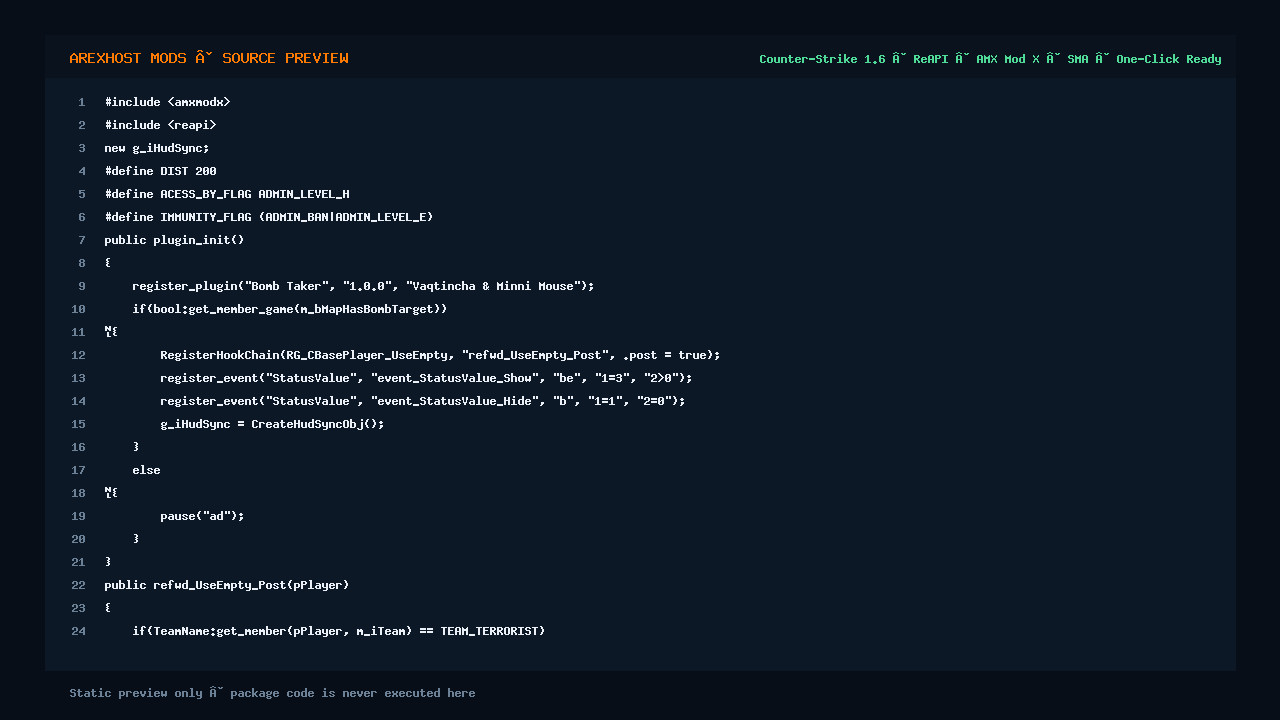Click the TEAM_TERRORIST if statement line

[339, 631]
